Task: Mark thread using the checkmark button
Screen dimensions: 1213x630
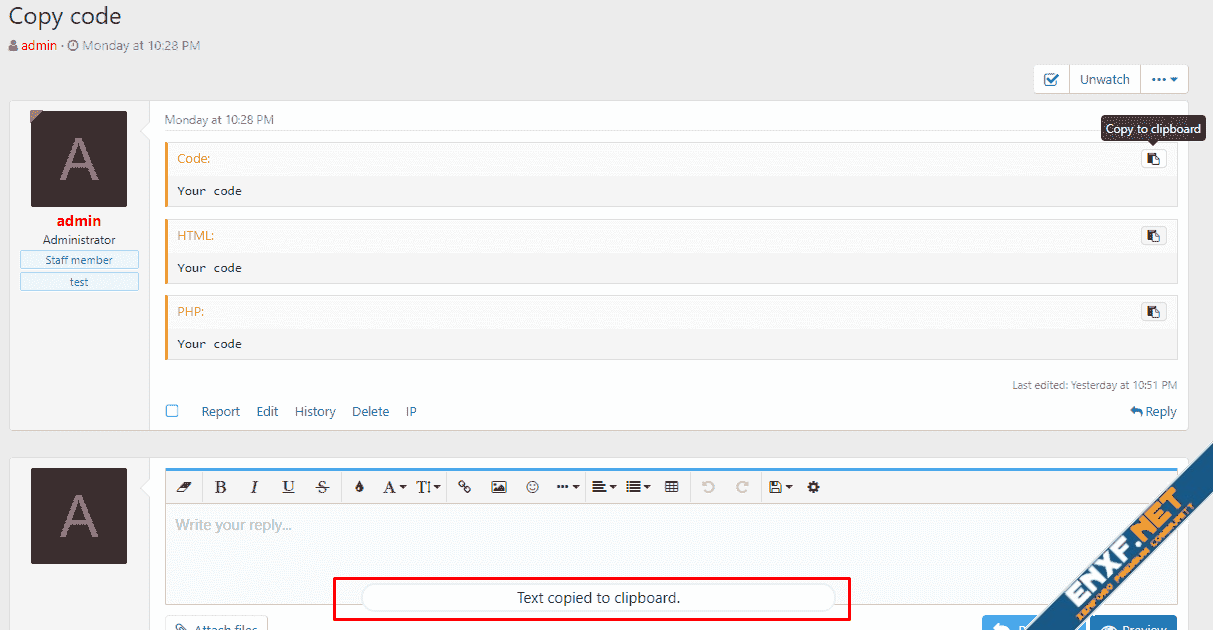Action: pos(1051,80)
